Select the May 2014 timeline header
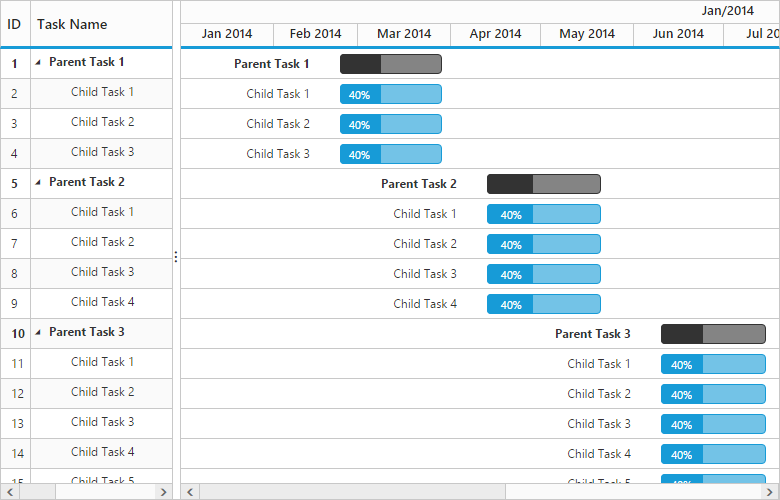This screenshot has height=500, width=780. tap(587, 34)
